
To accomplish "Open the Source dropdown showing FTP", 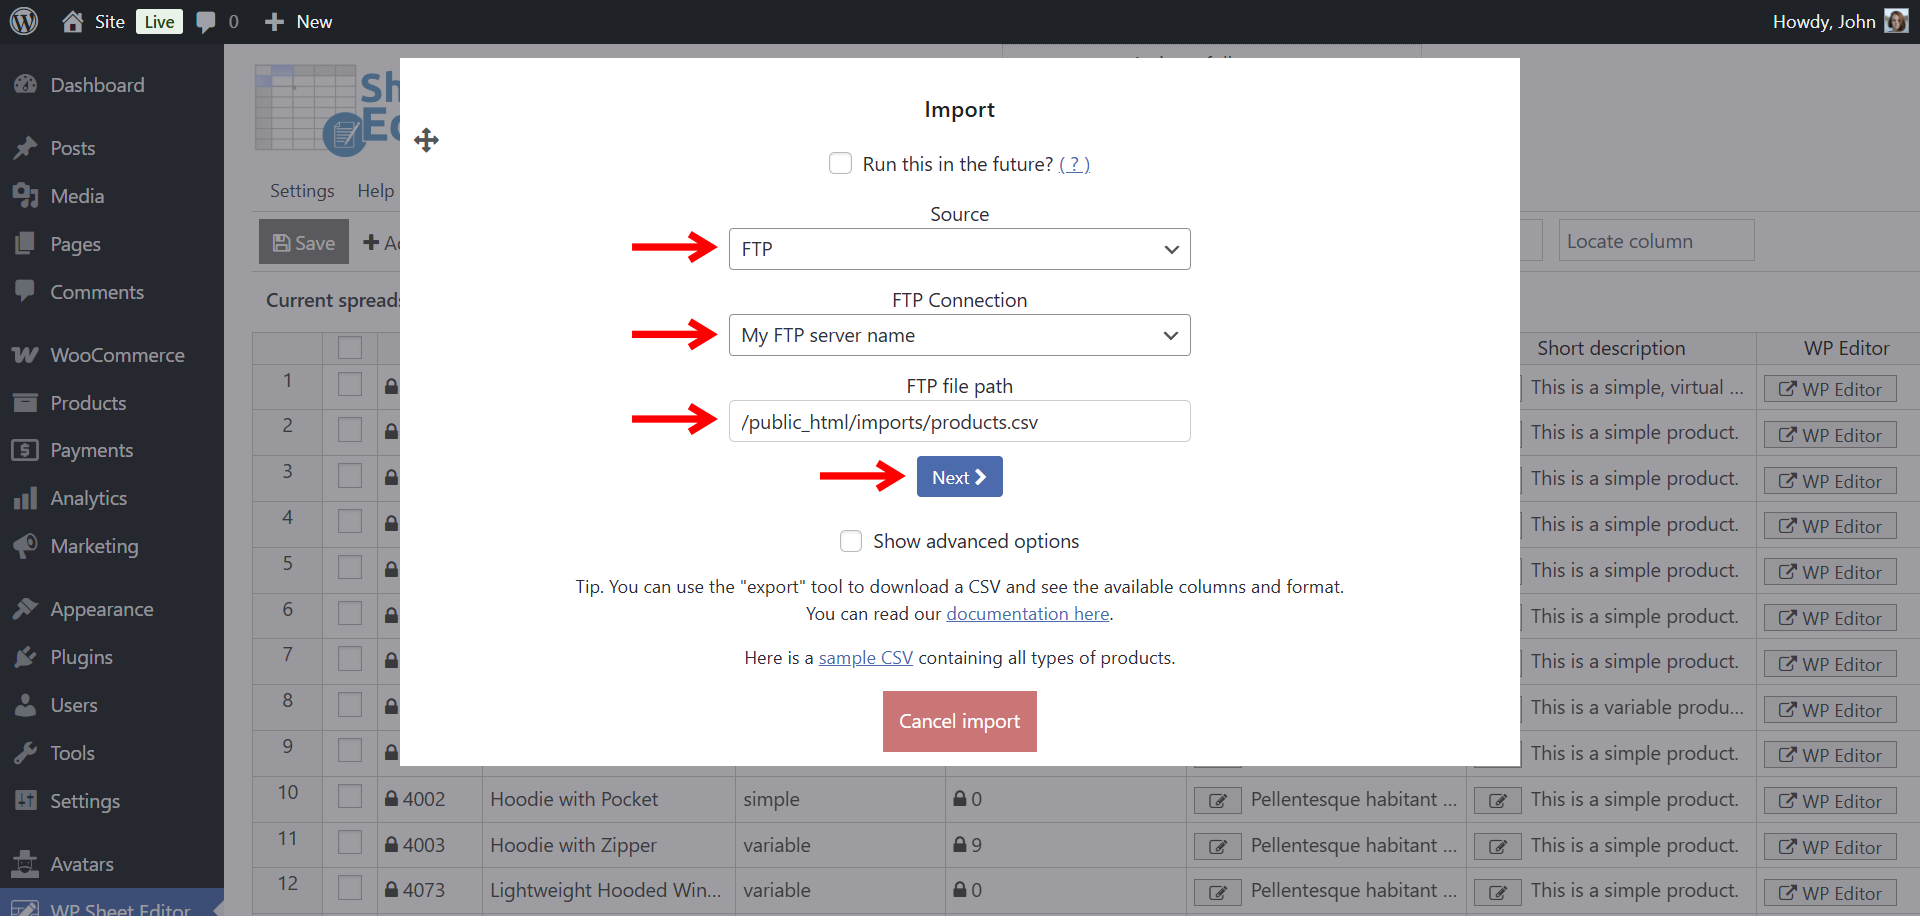I will (x=959, y=249).
